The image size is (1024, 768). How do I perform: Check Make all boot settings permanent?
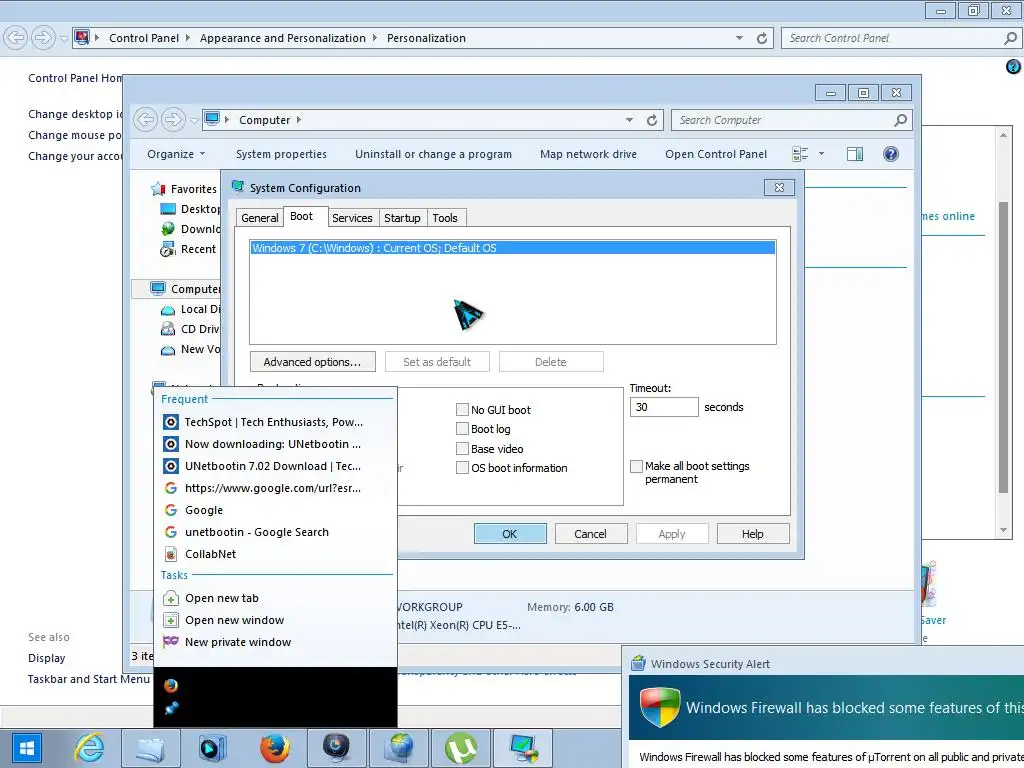point(636,466)
